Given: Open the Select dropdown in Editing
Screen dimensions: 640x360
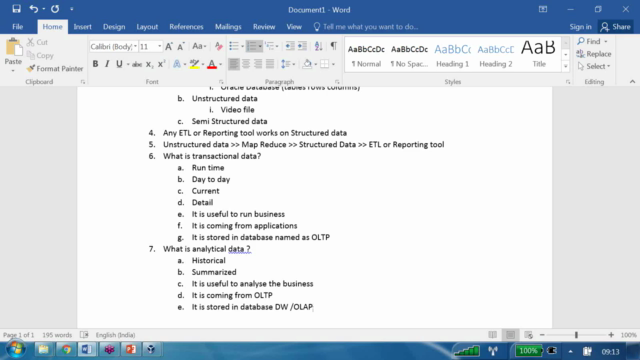Looking at the screenshot, I should (x=594, y=66).
